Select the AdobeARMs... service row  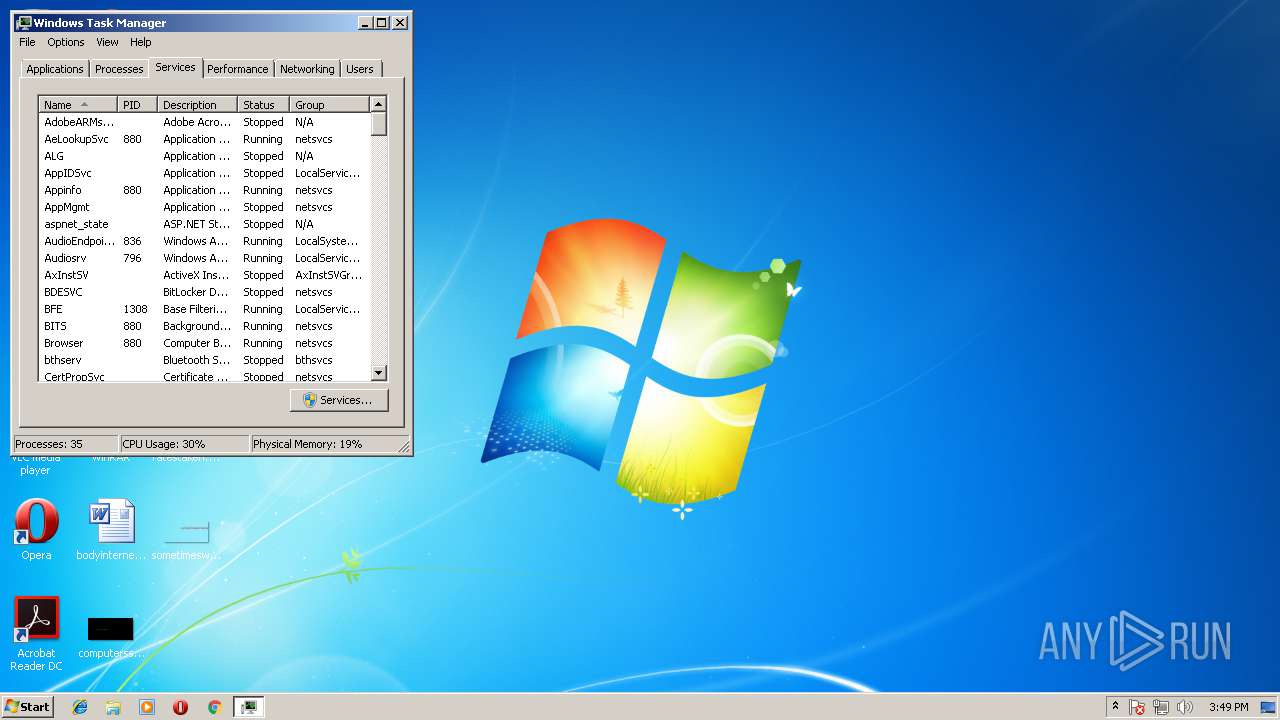pyautogui.click(x=204, y=122)
